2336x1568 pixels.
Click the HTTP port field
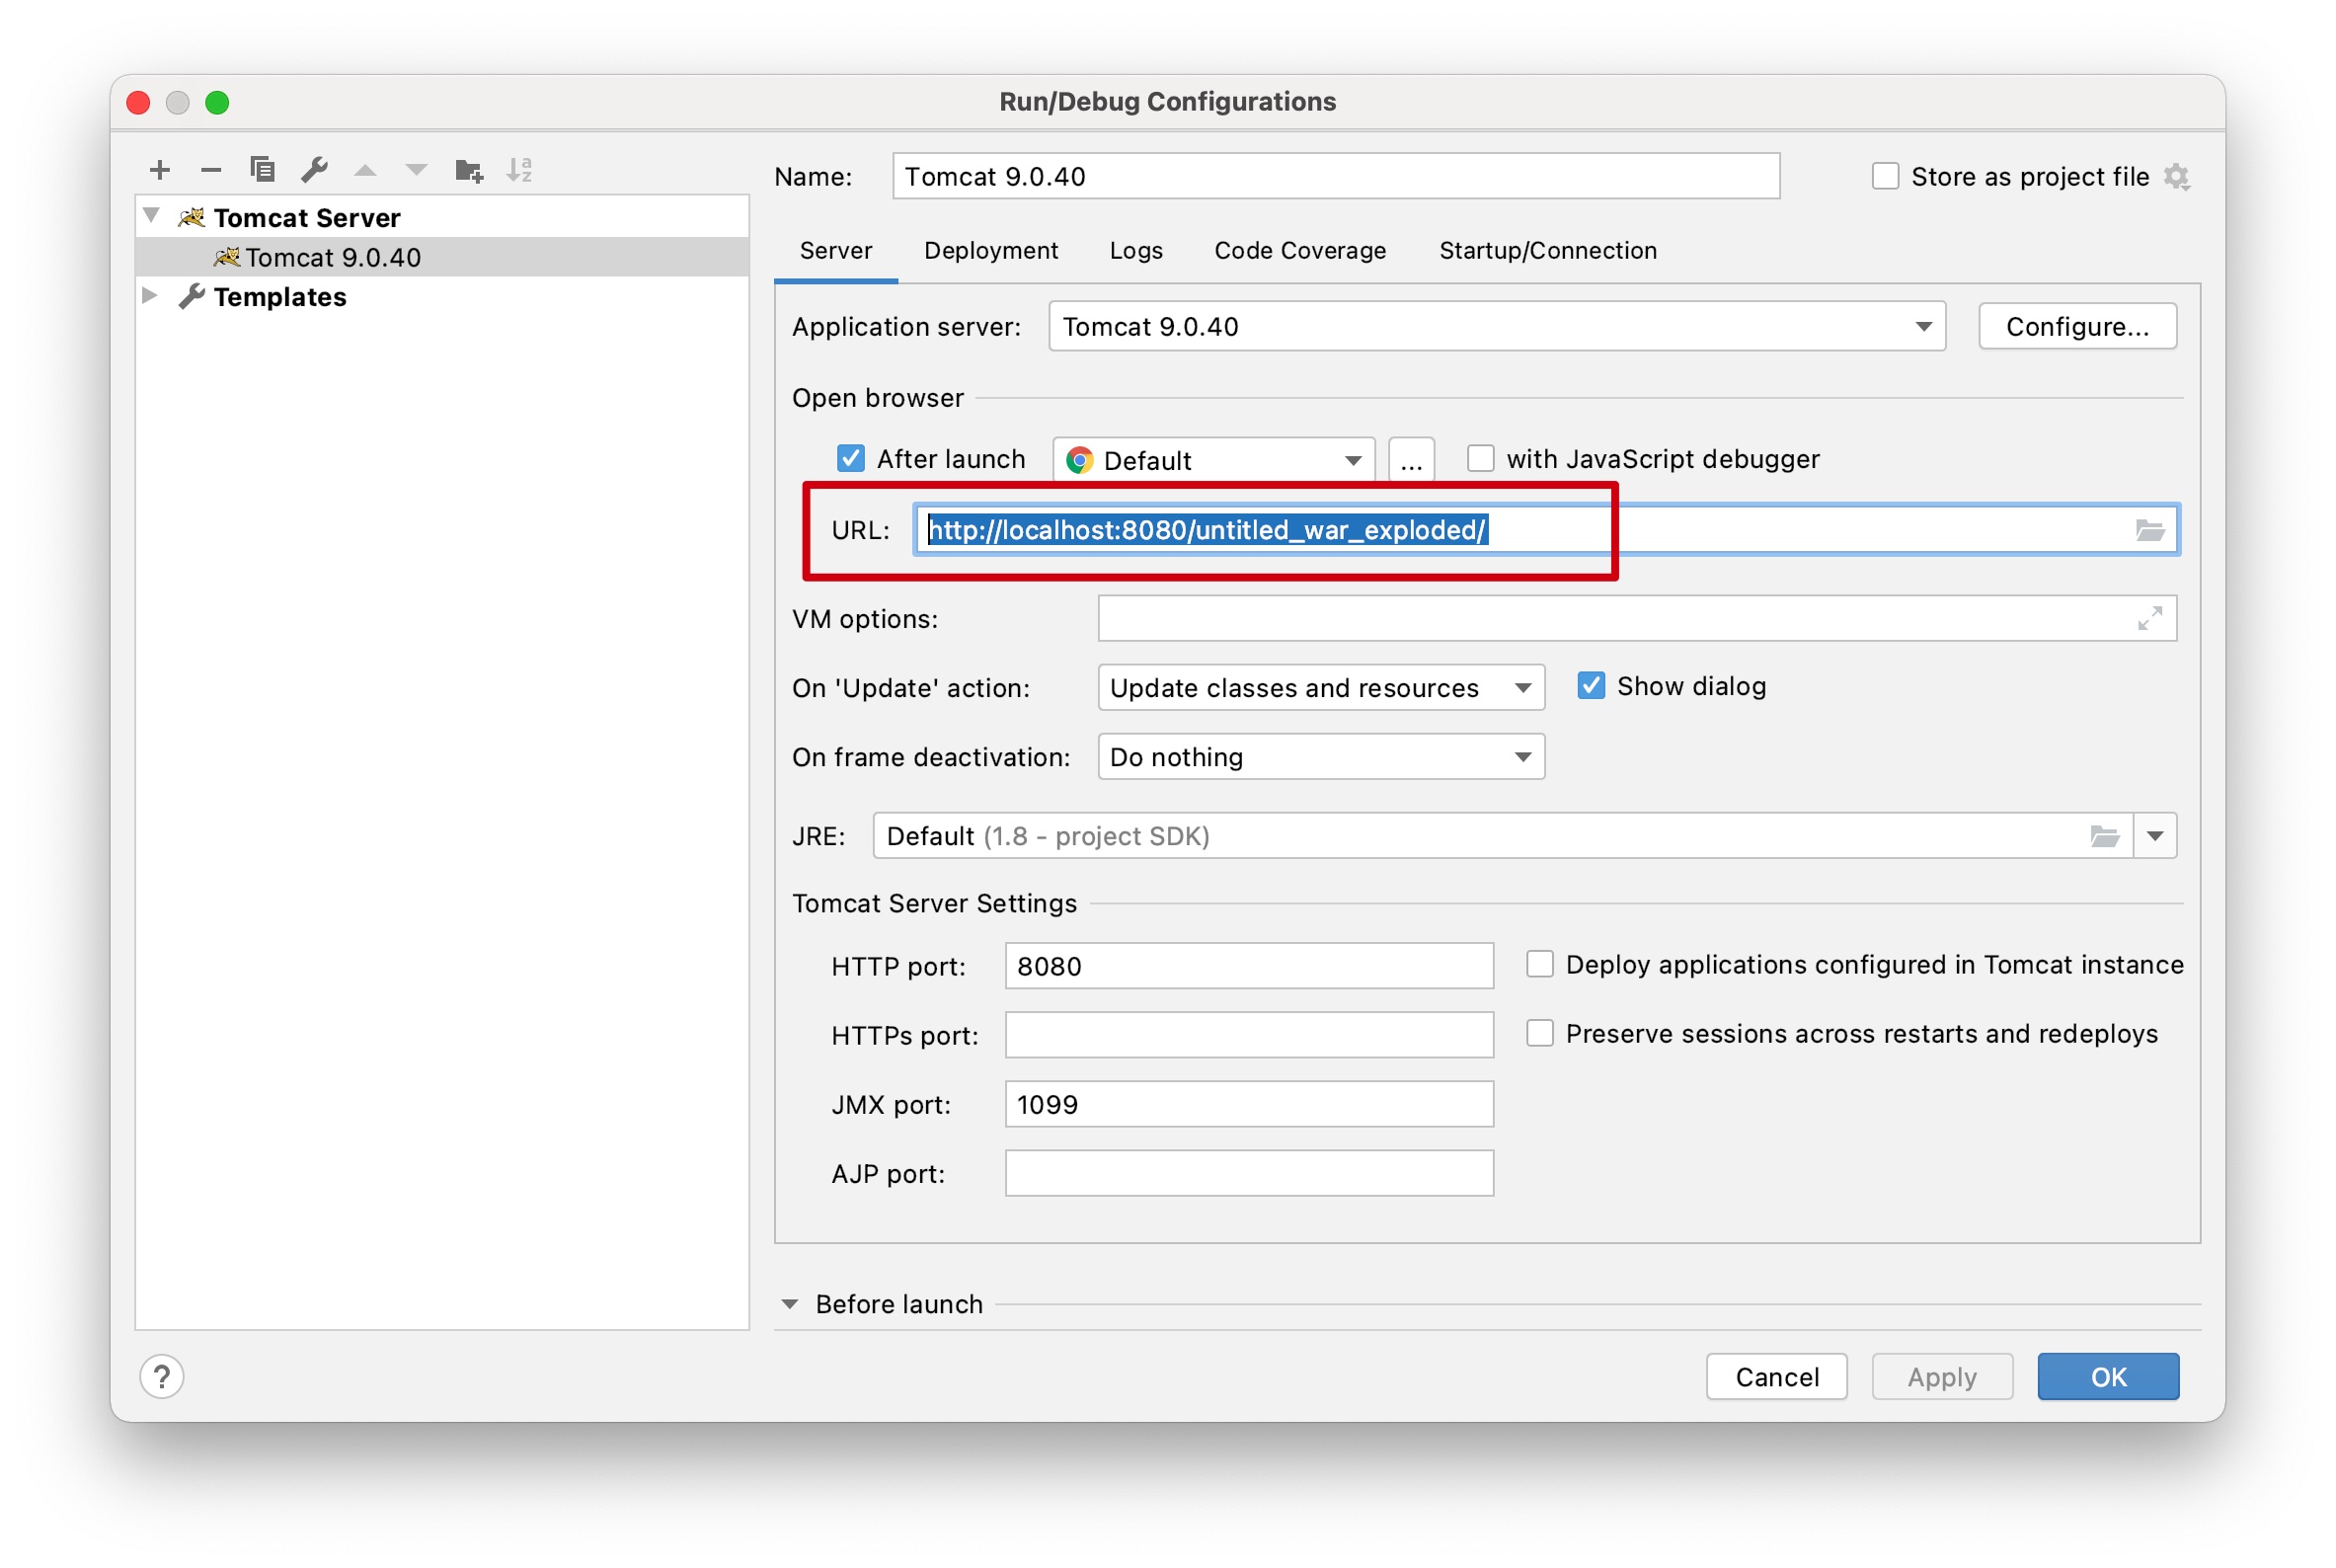[1249, 966]
